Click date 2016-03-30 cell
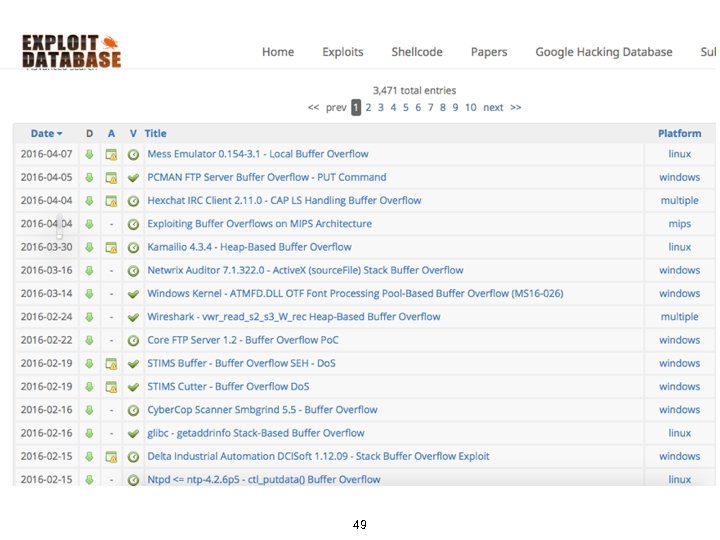The image size is (720, 540). pos(46,247)
